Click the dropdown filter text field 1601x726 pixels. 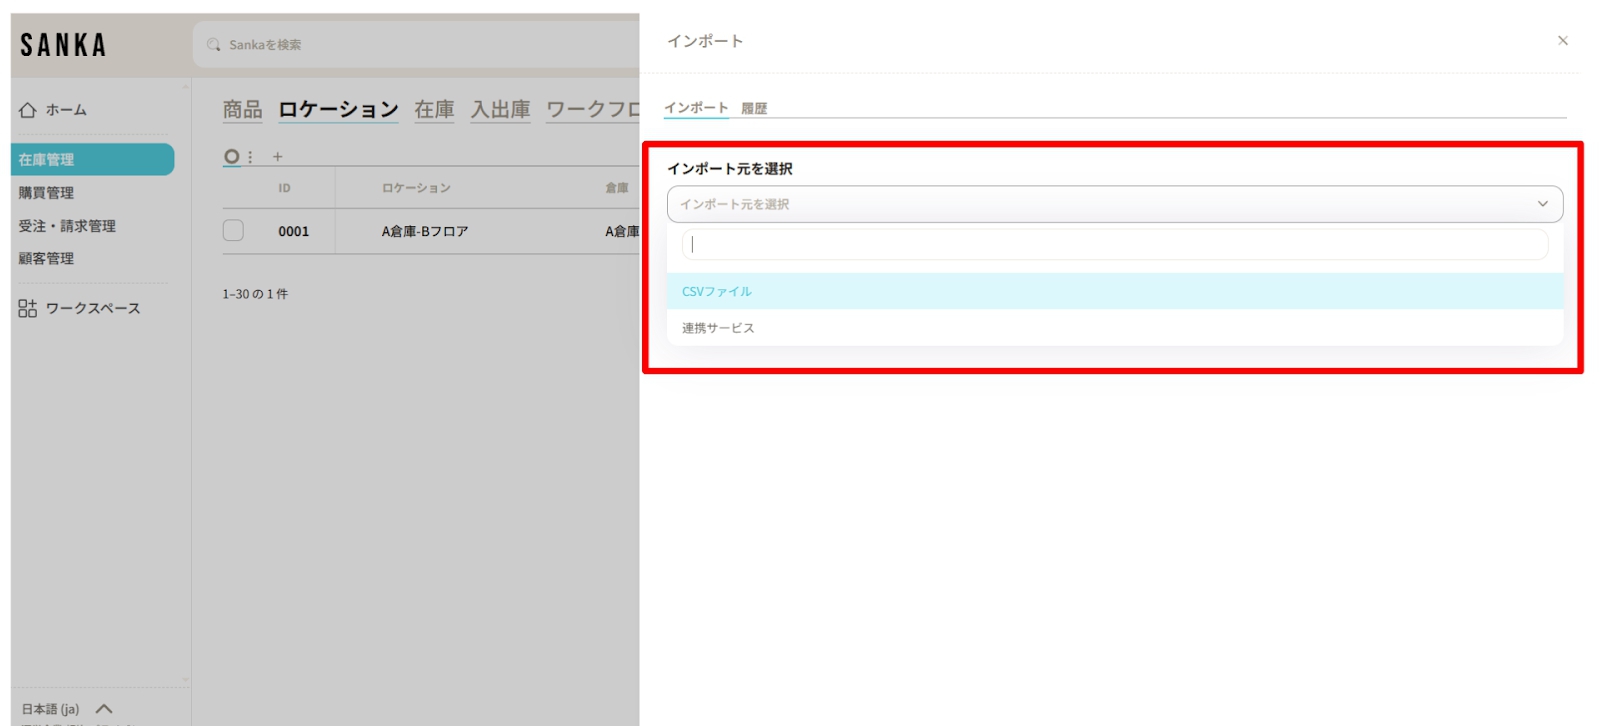[1114, 244]
